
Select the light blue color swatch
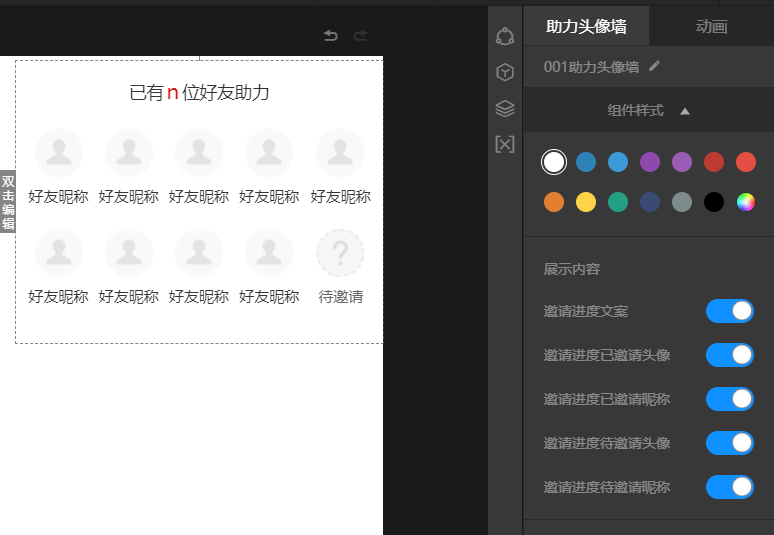coord(618,162)
